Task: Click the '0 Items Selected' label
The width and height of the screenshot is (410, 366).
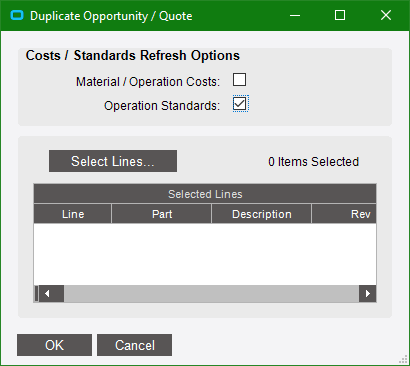Action: (x=314, y=162)
